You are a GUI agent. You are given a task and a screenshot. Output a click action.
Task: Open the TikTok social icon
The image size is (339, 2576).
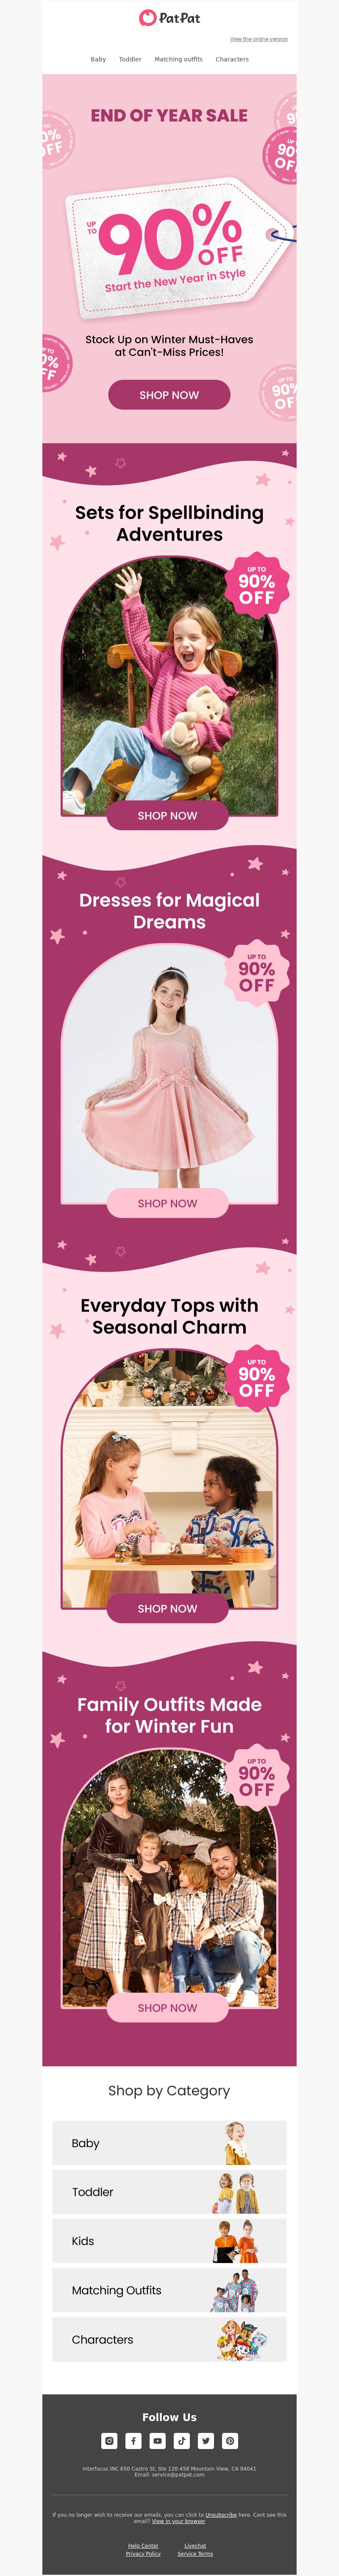tap(181, 2440)
